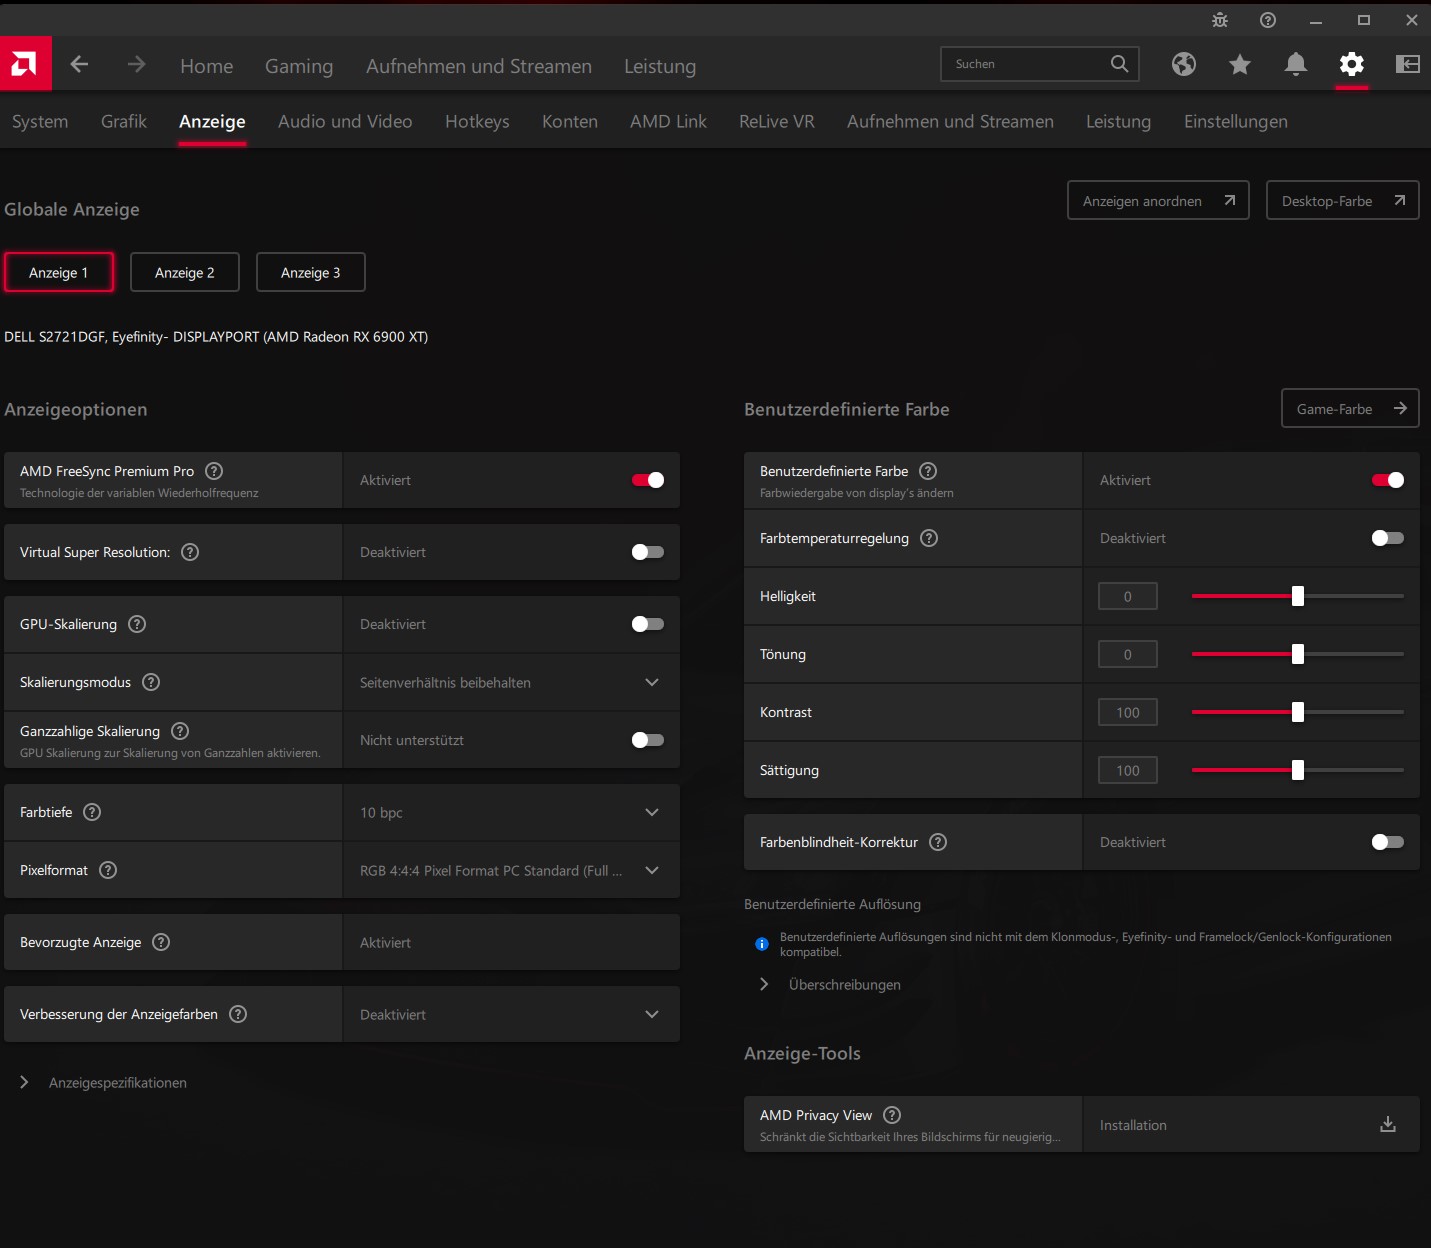Switch to AMD Link tab
The image size is (1431, 1248).
pos(668,121)
